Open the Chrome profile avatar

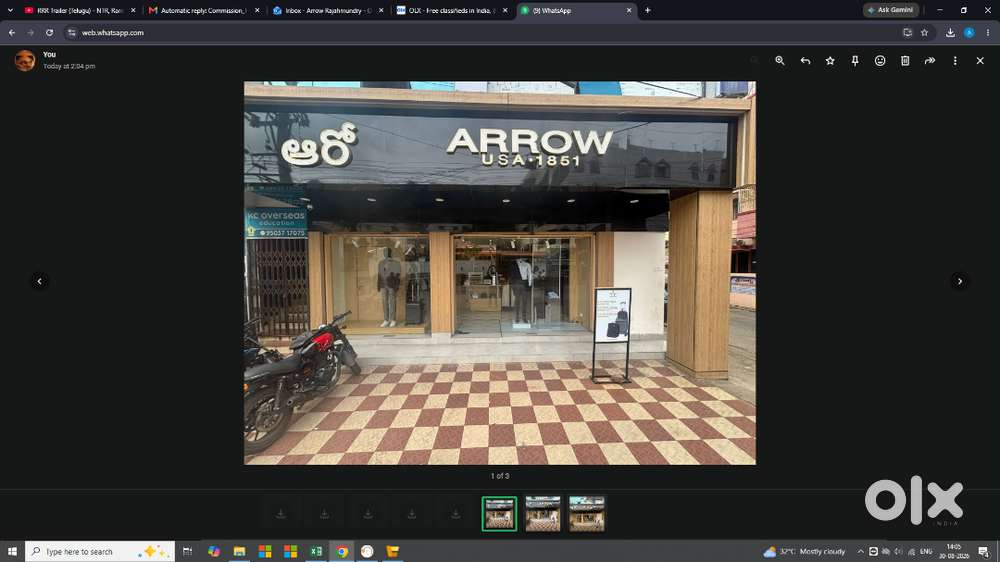tap(969, 33)
